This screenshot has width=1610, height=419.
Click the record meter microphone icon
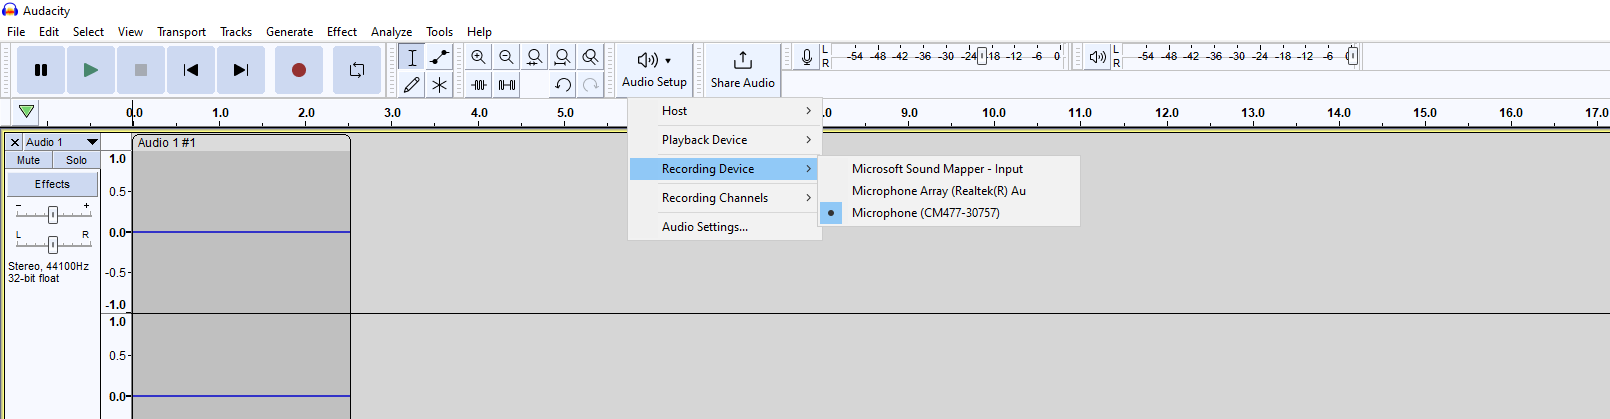(807, 57)
